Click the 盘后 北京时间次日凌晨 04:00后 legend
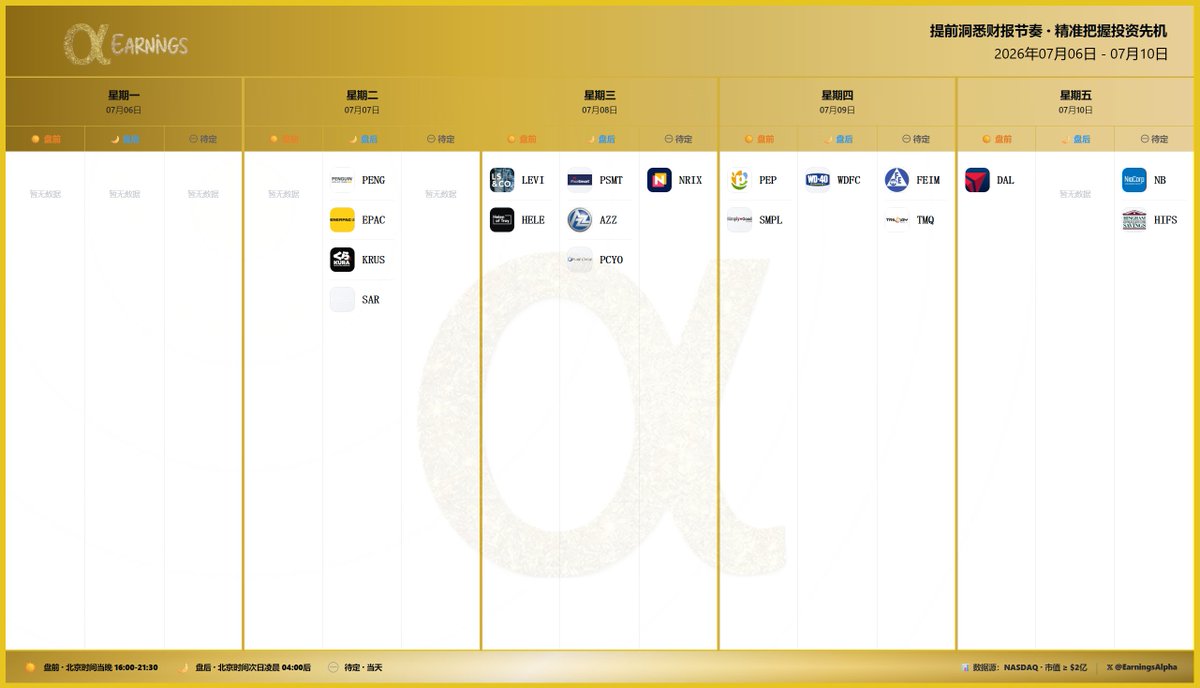 tap(253, 667)
